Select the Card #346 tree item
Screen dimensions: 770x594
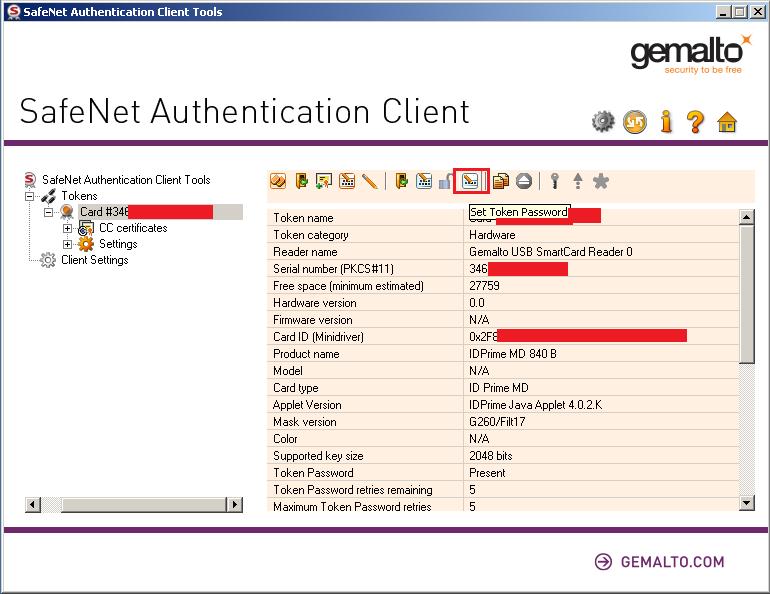[x=160, y=212]
